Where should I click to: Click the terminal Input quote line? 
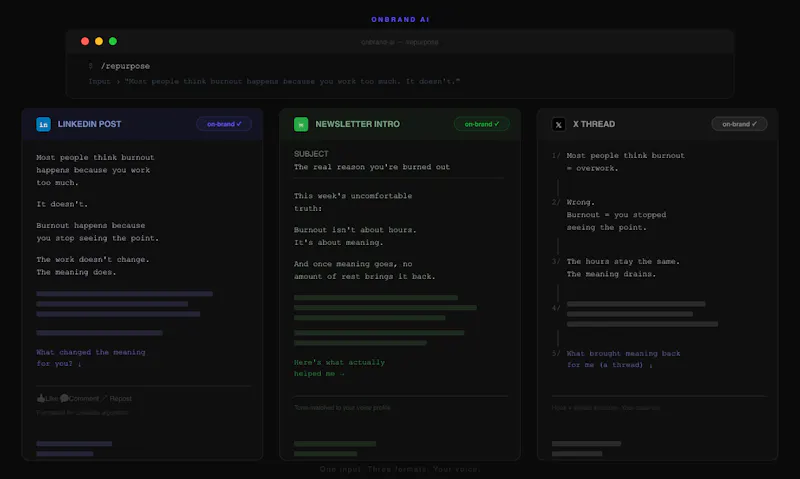274,81
